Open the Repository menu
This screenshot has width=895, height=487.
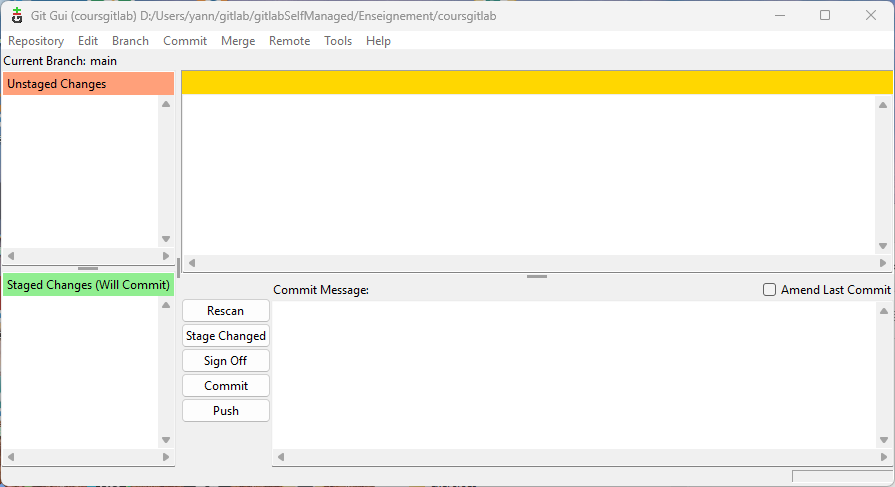click(x=36, y=41)
